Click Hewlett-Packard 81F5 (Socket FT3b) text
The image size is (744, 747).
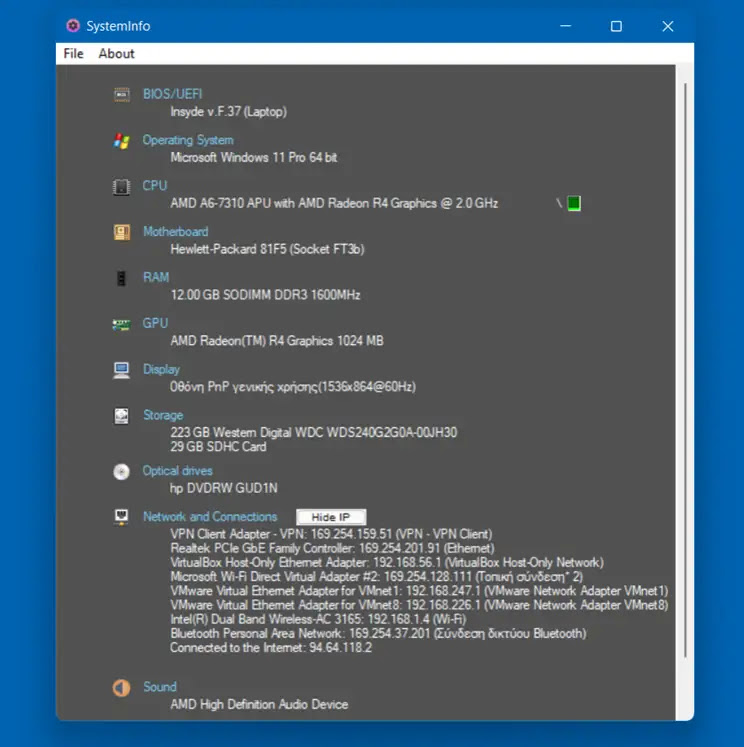[267, 249]
